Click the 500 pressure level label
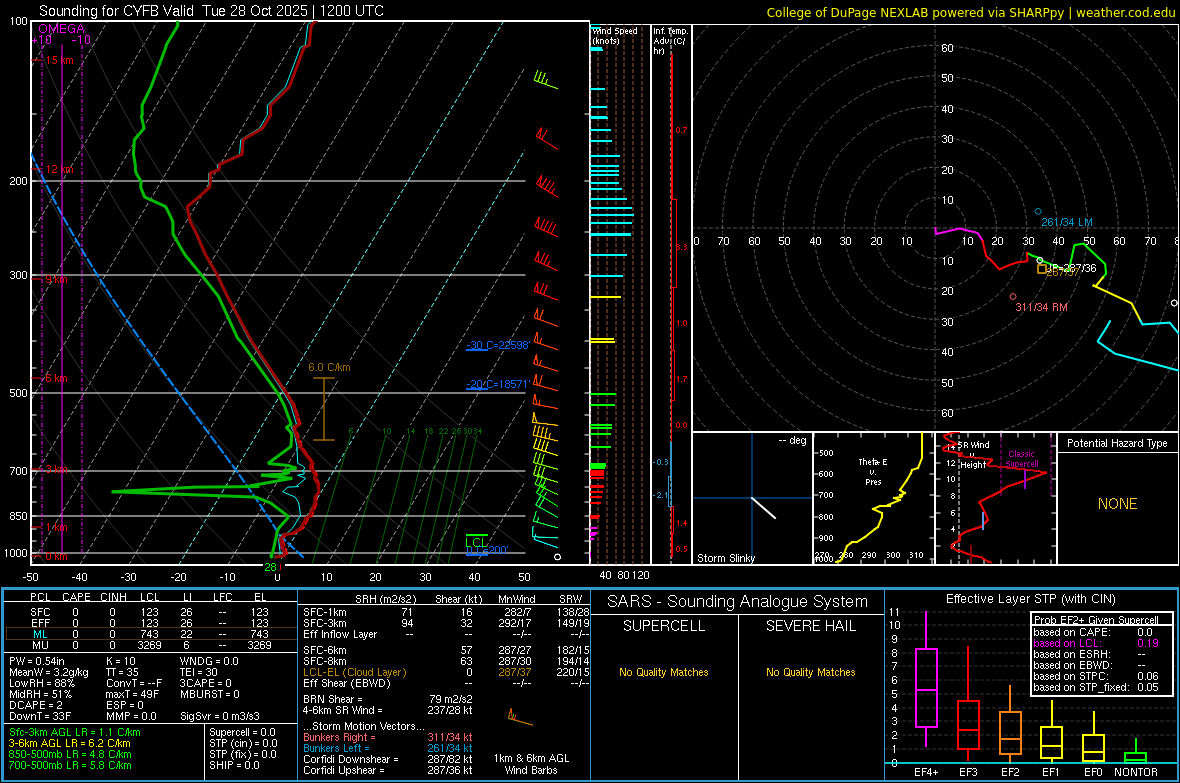This screenshot has height=783, width=1180. (x=18, y=393)
